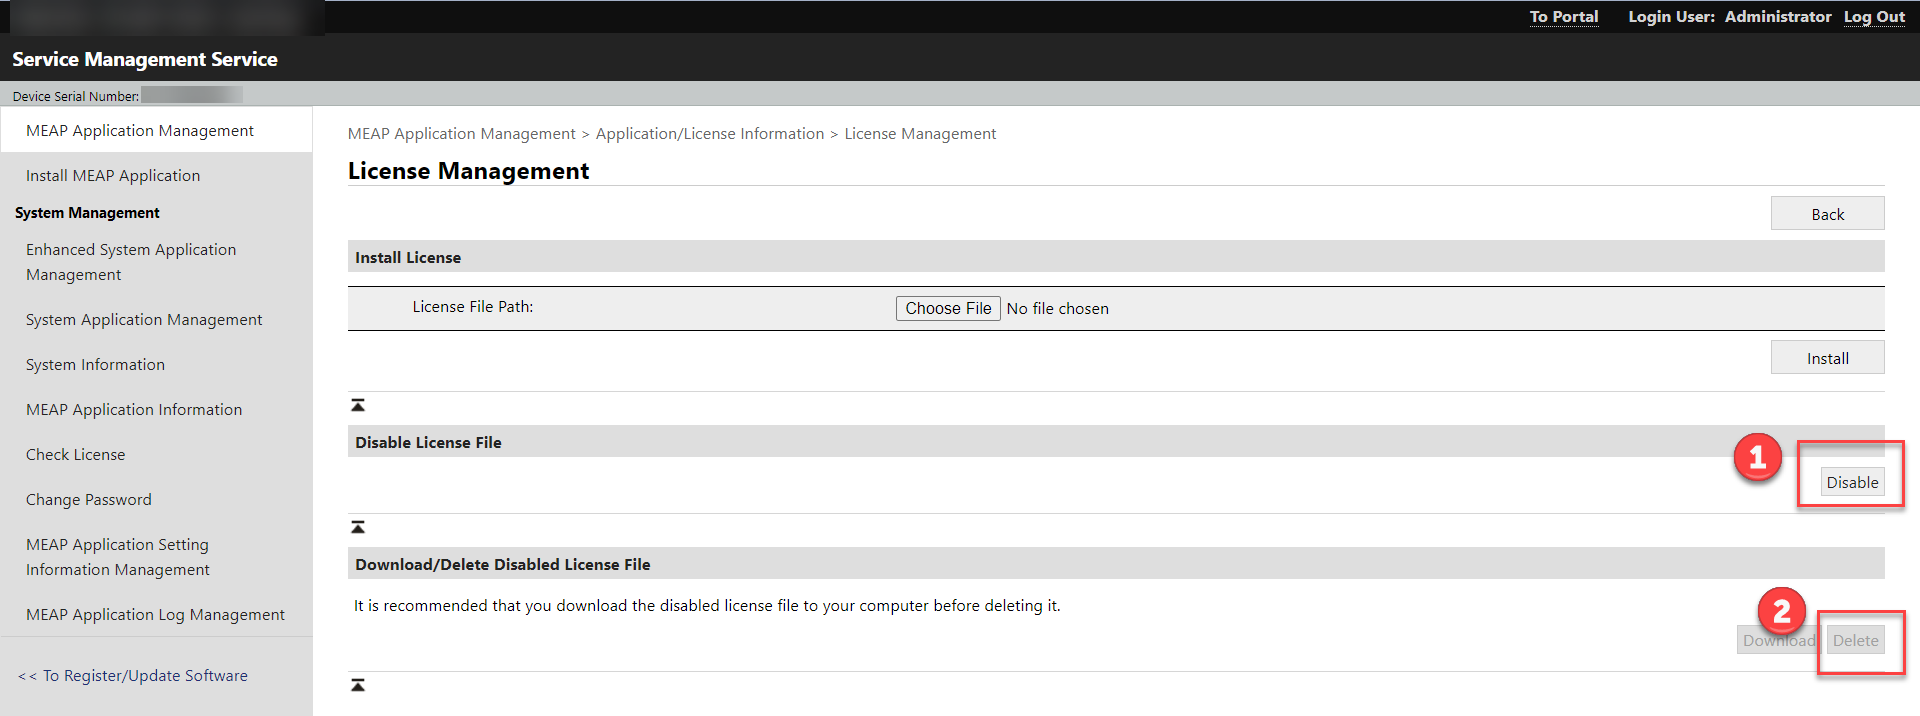The image size is (1920, 716).
Task: Click Application/License Information breadcrumb
Action: coord(710,134)
